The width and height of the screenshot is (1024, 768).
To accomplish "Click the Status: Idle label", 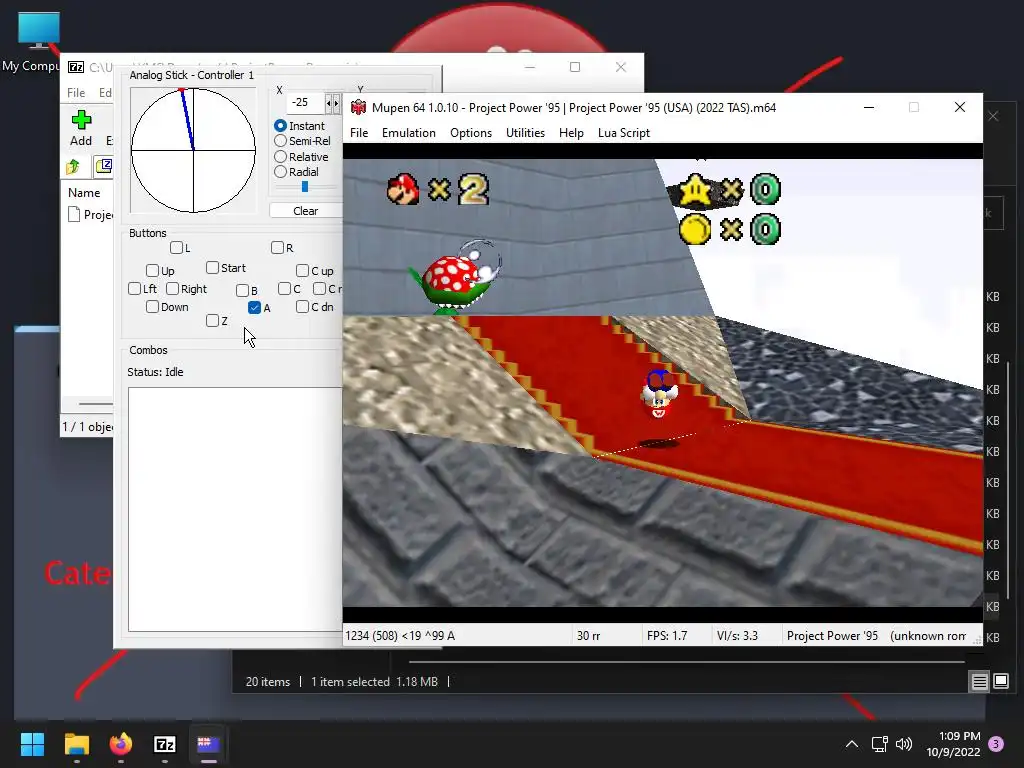I will [155, 372].
